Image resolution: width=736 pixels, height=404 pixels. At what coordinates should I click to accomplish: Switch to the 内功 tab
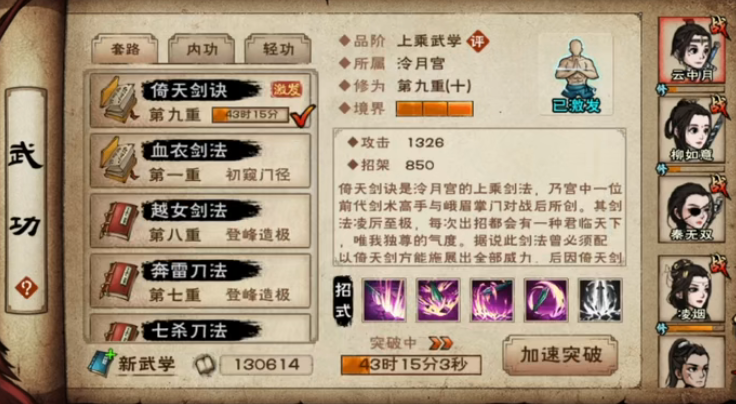click(x=202, y=49)
